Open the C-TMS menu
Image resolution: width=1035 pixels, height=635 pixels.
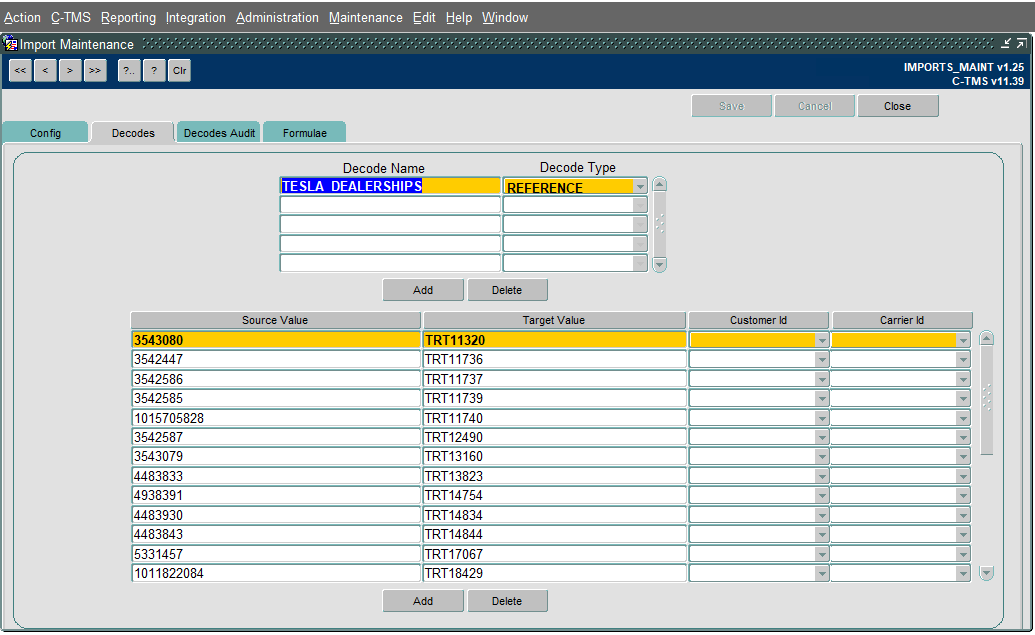(71, 18)
